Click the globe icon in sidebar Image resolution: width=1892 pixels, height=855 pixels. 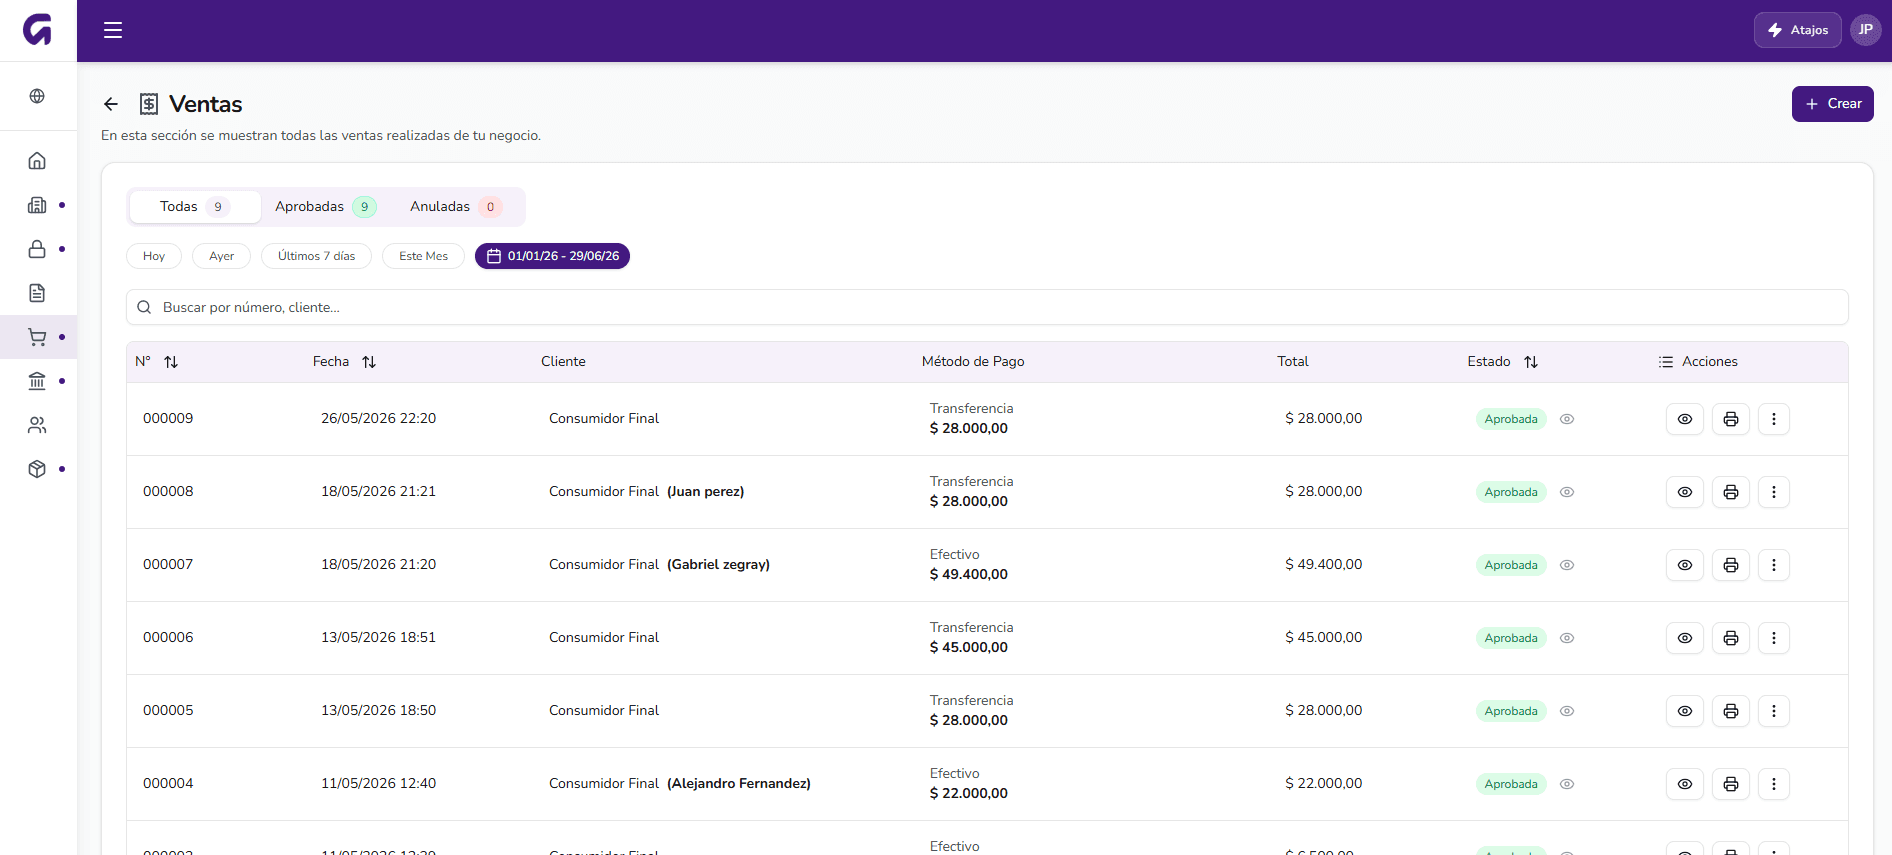pyautogui.click(x=37, y=96)
